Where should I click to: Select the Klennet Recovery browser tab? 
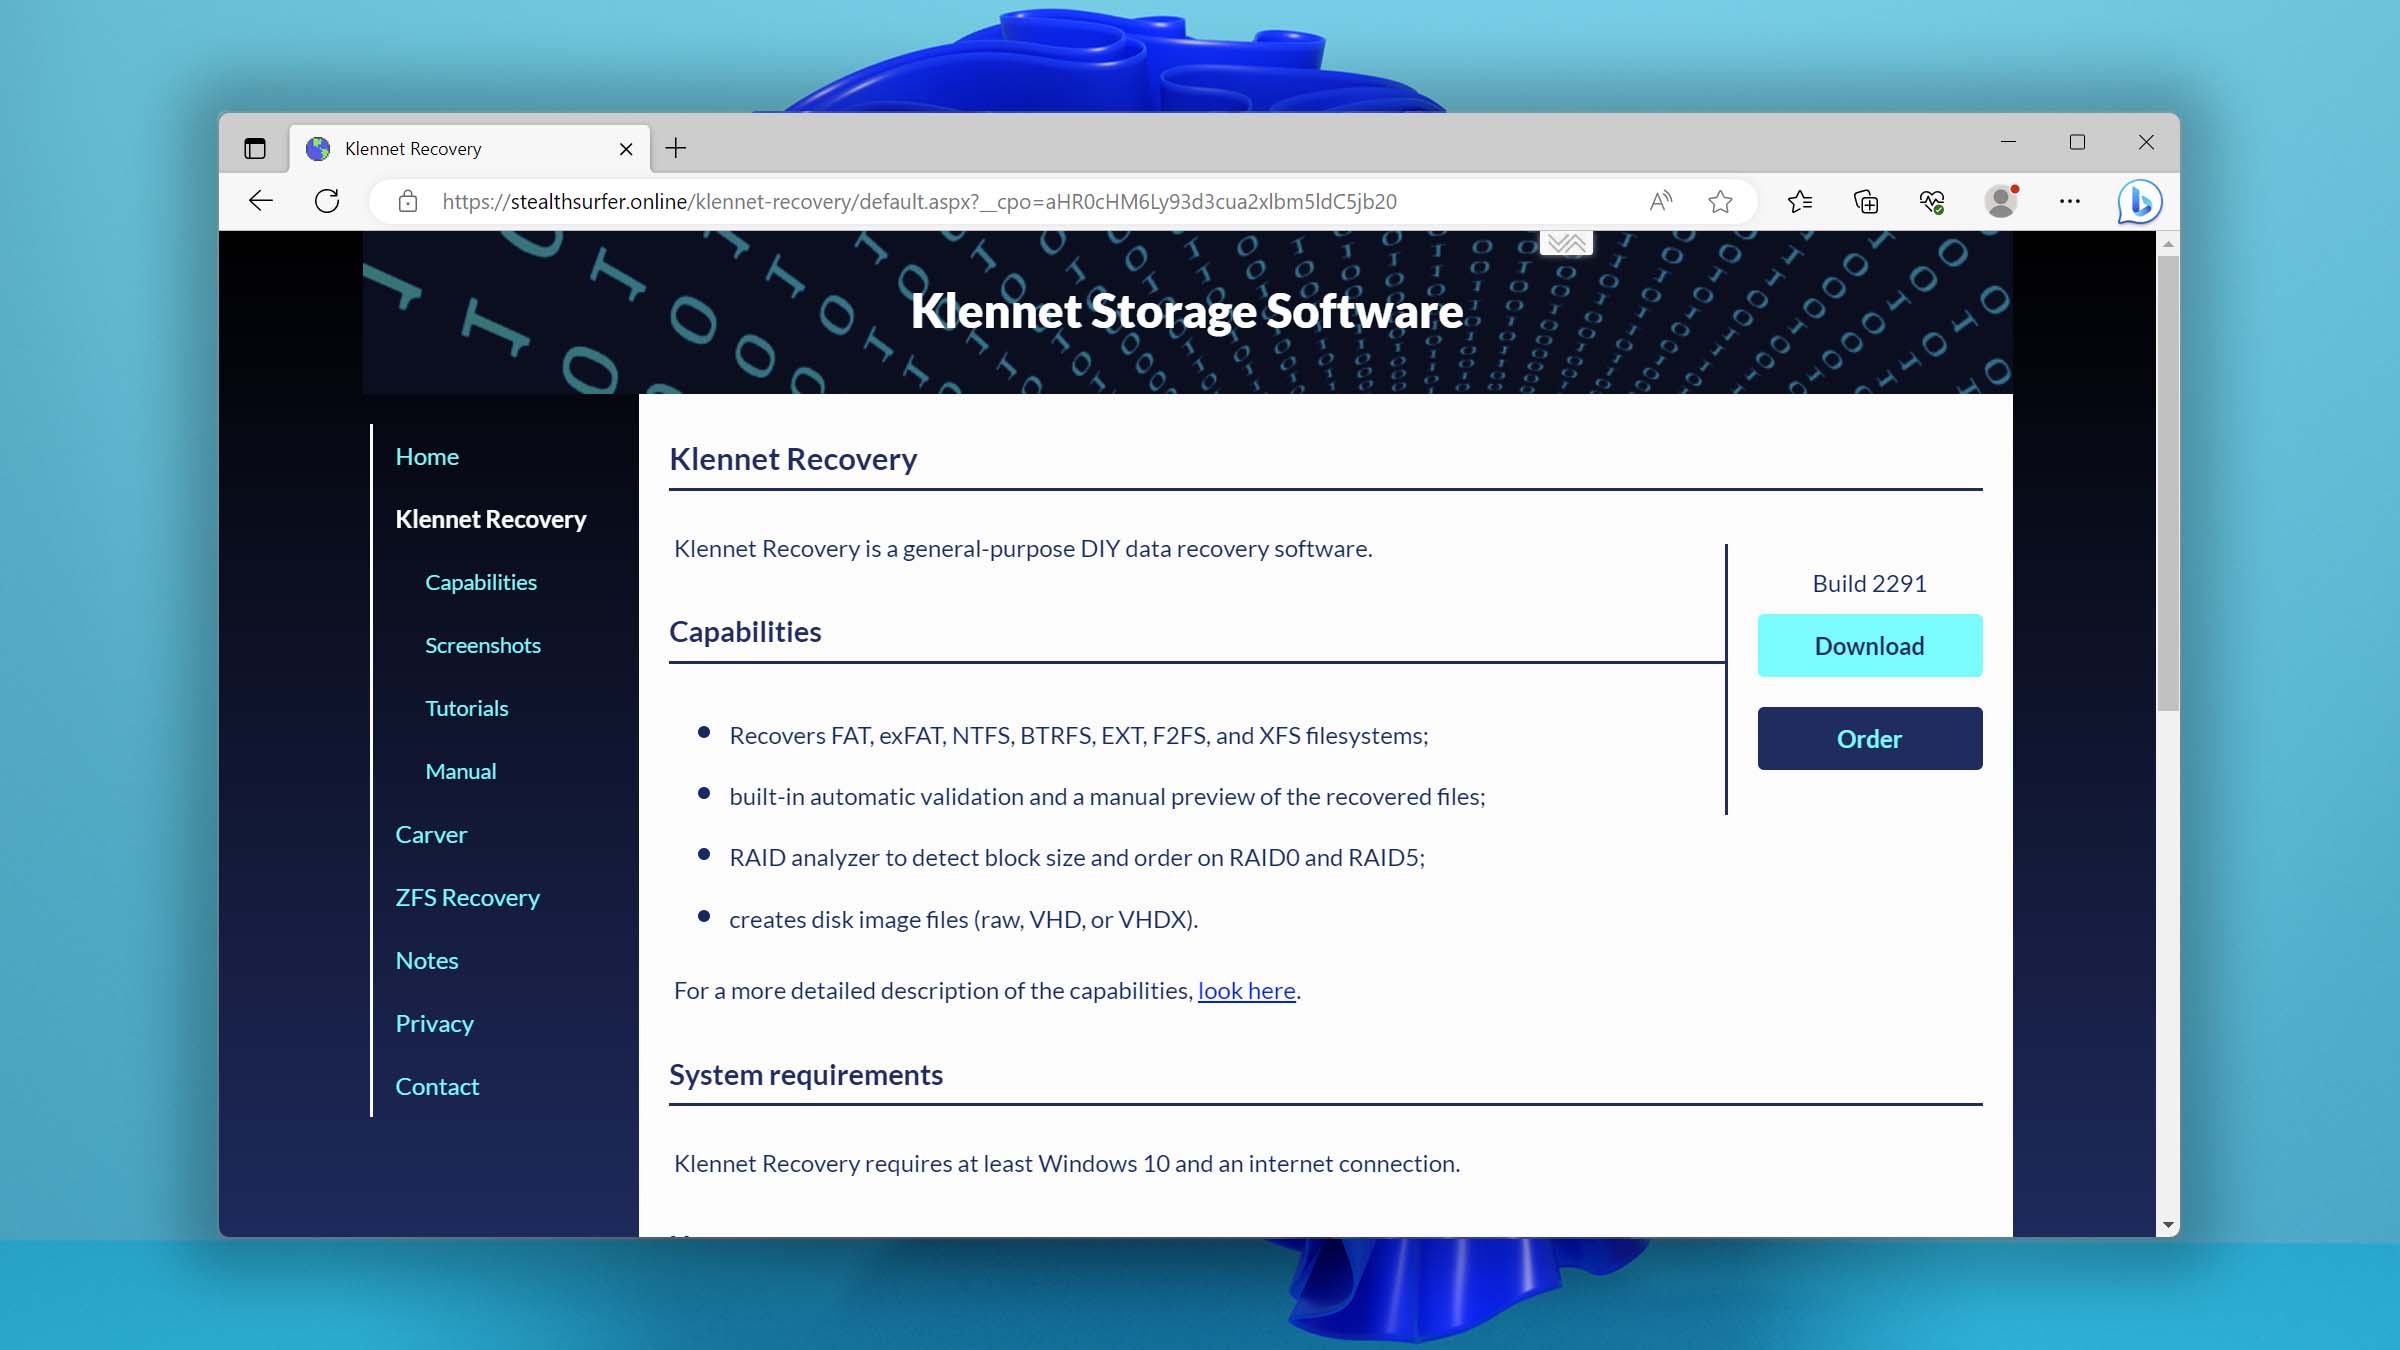(x=470, y=149)
